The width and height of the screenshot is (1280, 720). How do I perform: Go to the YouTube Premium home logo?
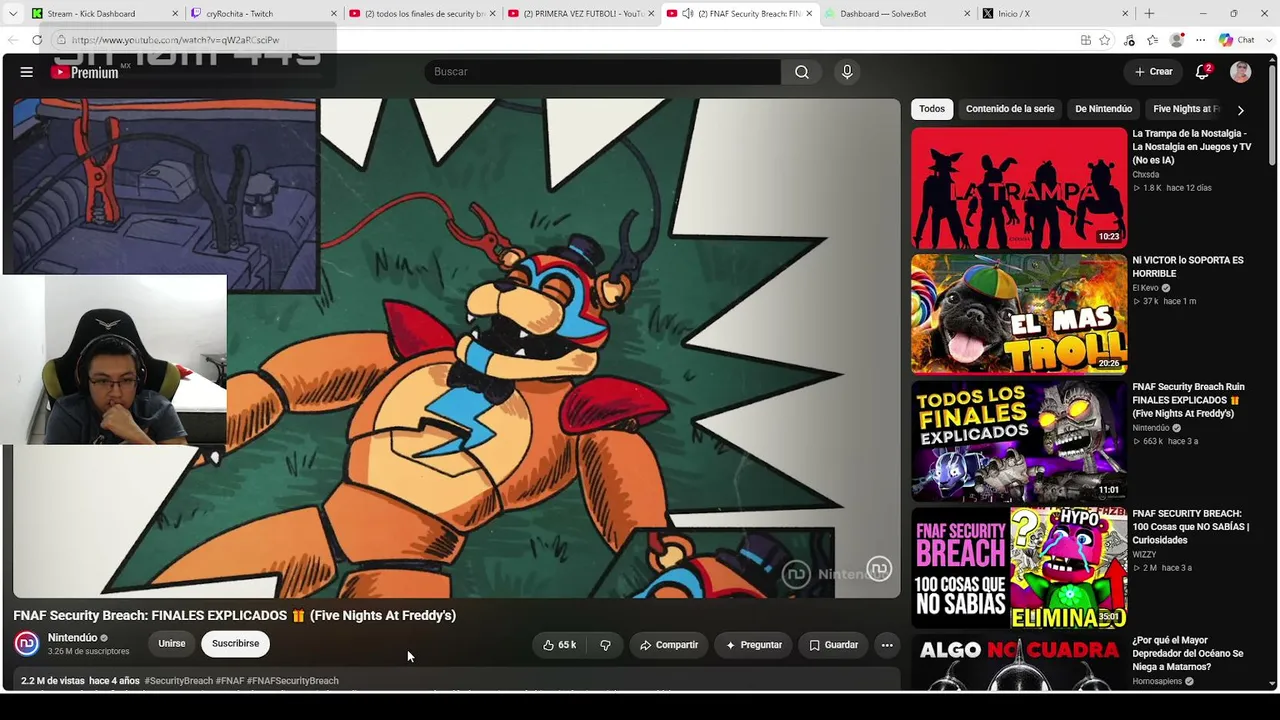85,72
